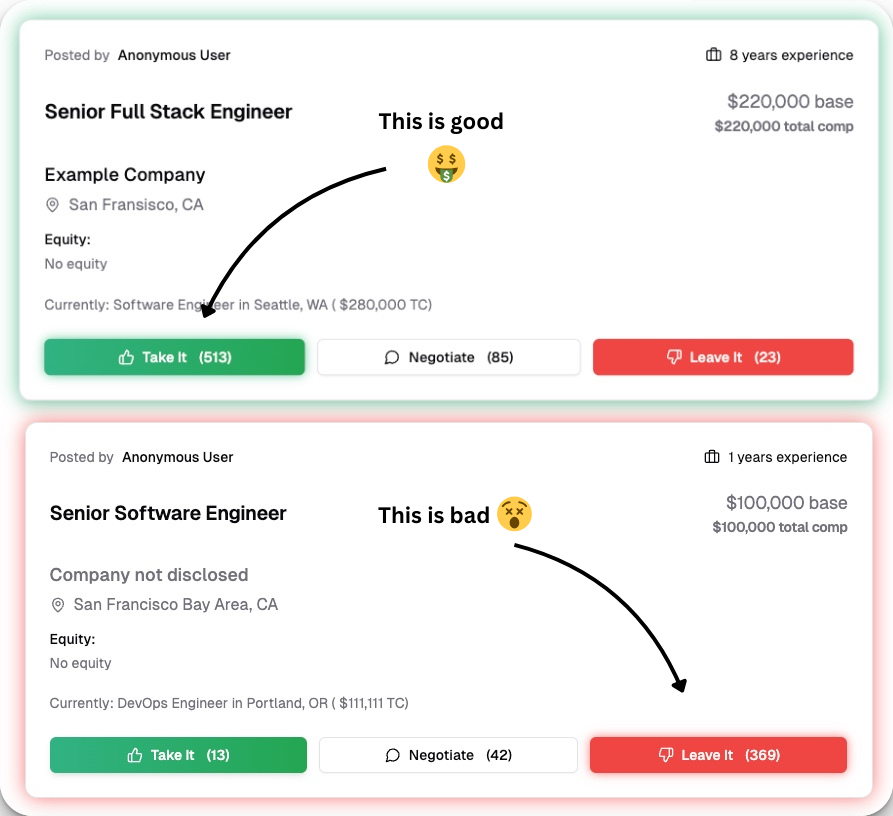The width and height of the screenshot is (893, 816).
Task: Open the Senior Software Engineer title
Action: coord(168,513)
